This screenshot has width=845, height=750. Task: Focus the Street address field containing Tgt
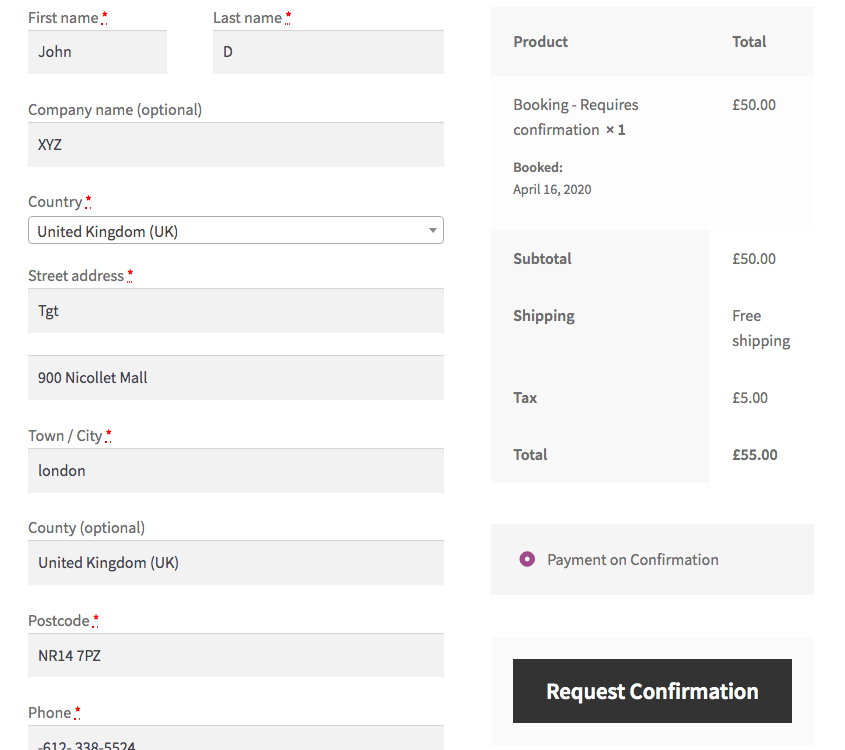(x=236, y=311)
